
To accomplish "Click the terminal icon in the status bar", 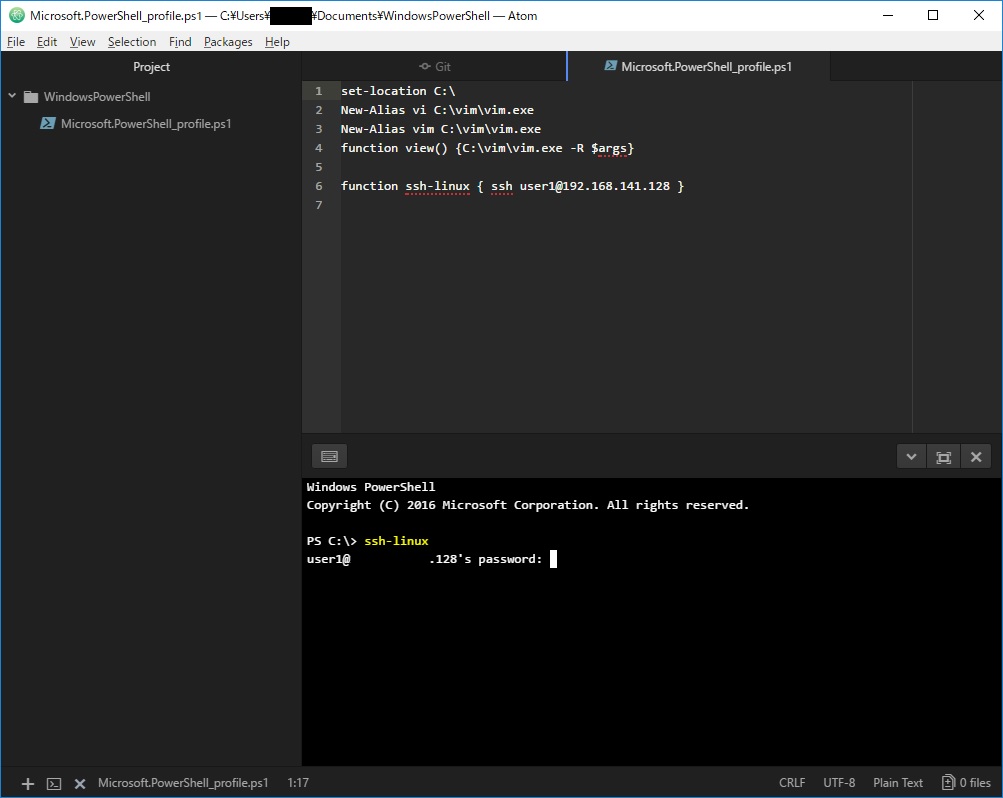I will (55, 783).
